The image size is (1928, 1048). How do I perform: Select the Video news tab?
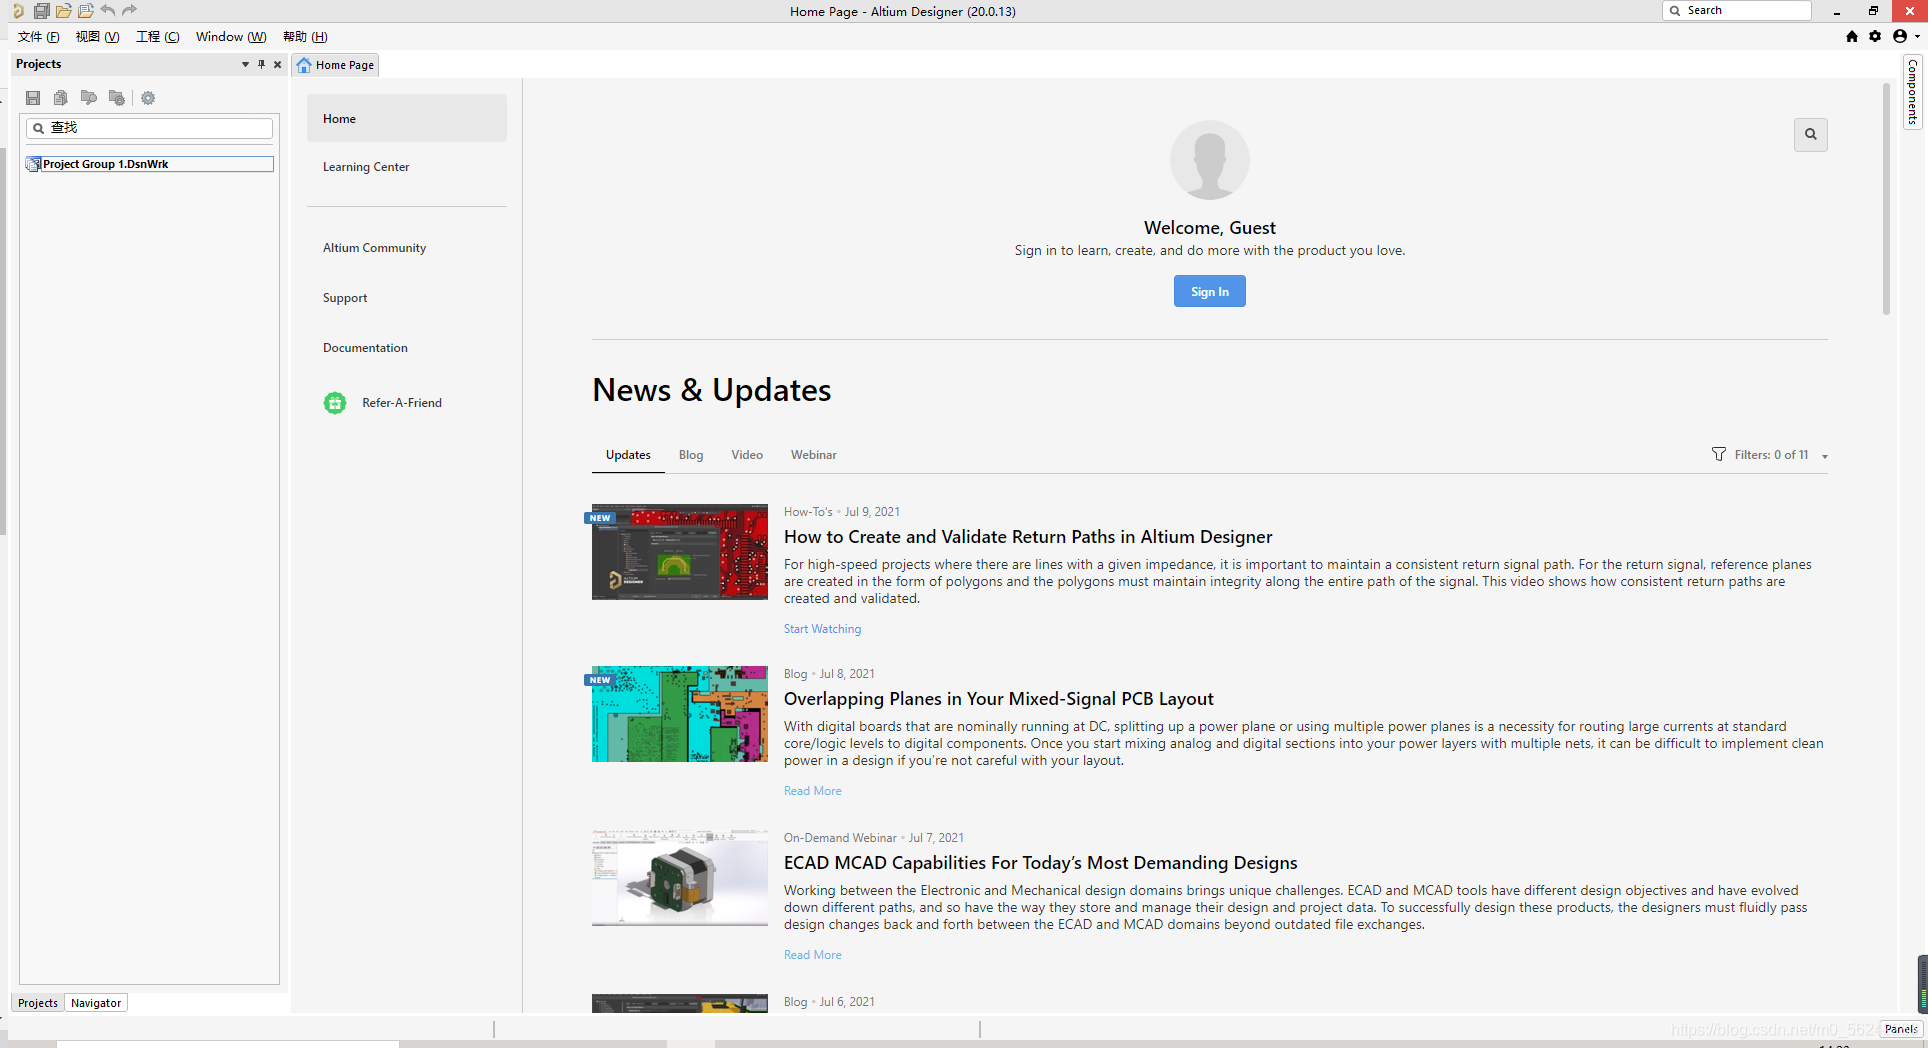pos(747,455)
